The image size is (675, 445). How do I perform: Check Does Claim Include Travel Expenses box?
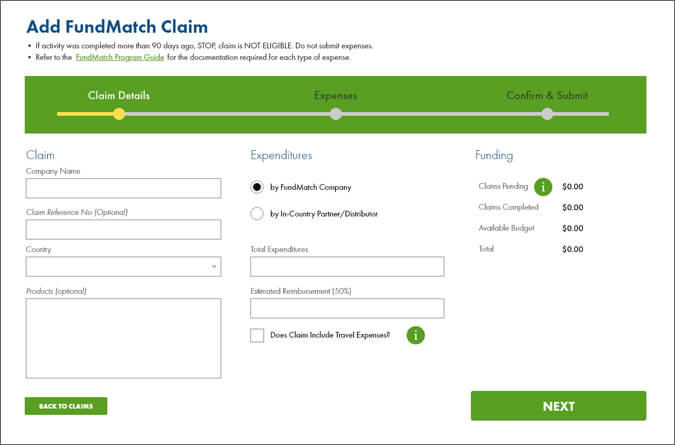click(257, 335)
